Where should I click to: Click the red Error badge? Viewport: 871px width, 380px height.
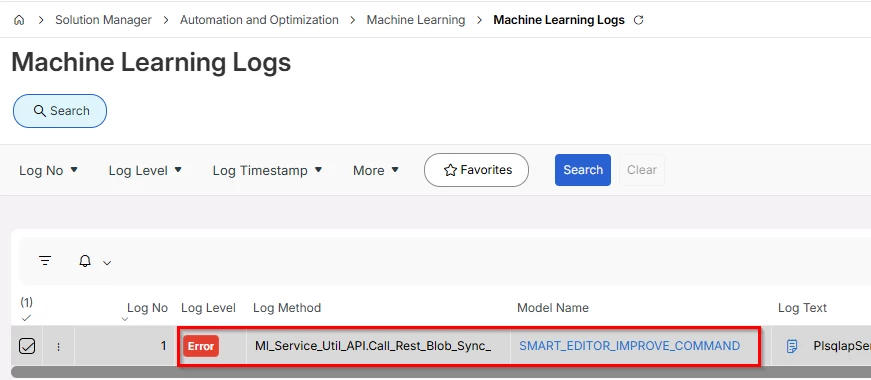201,346
